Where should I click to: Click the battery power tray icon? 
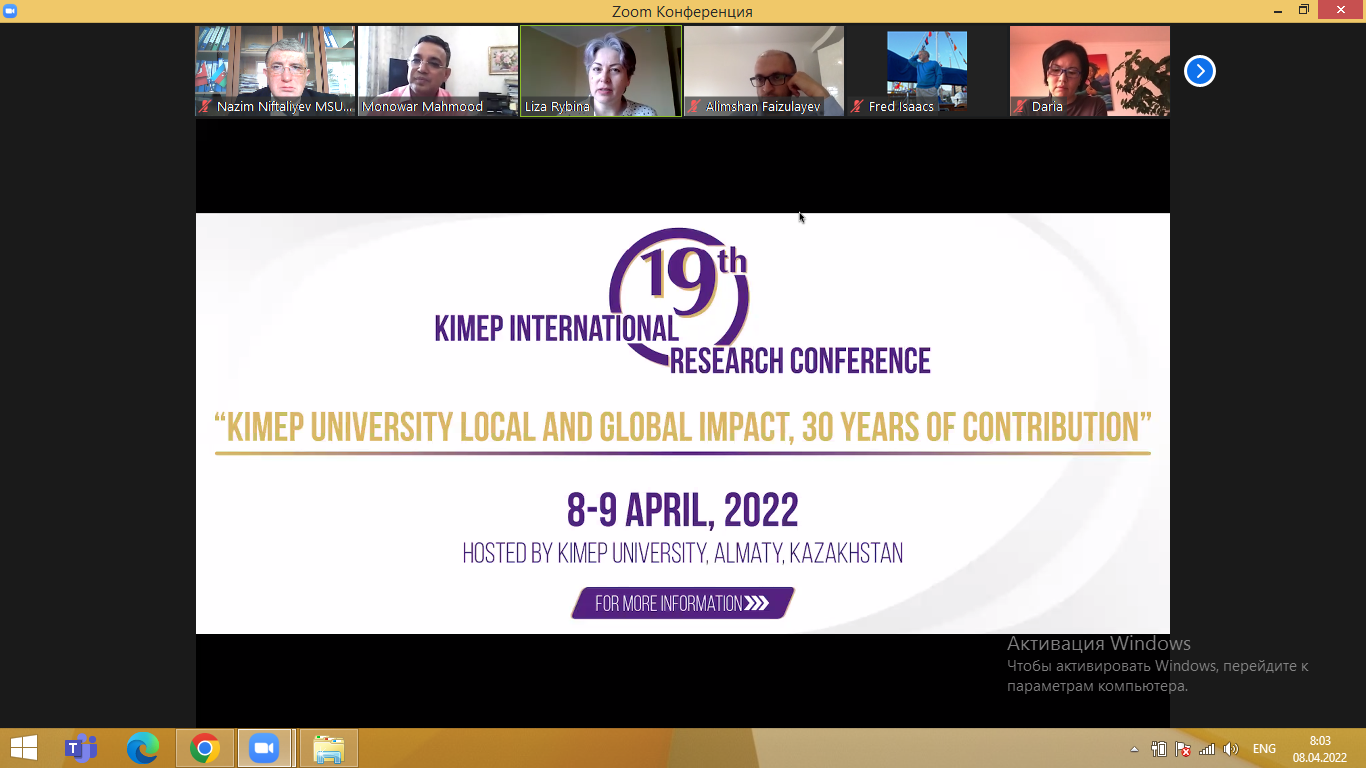[x=1159, y=749]
